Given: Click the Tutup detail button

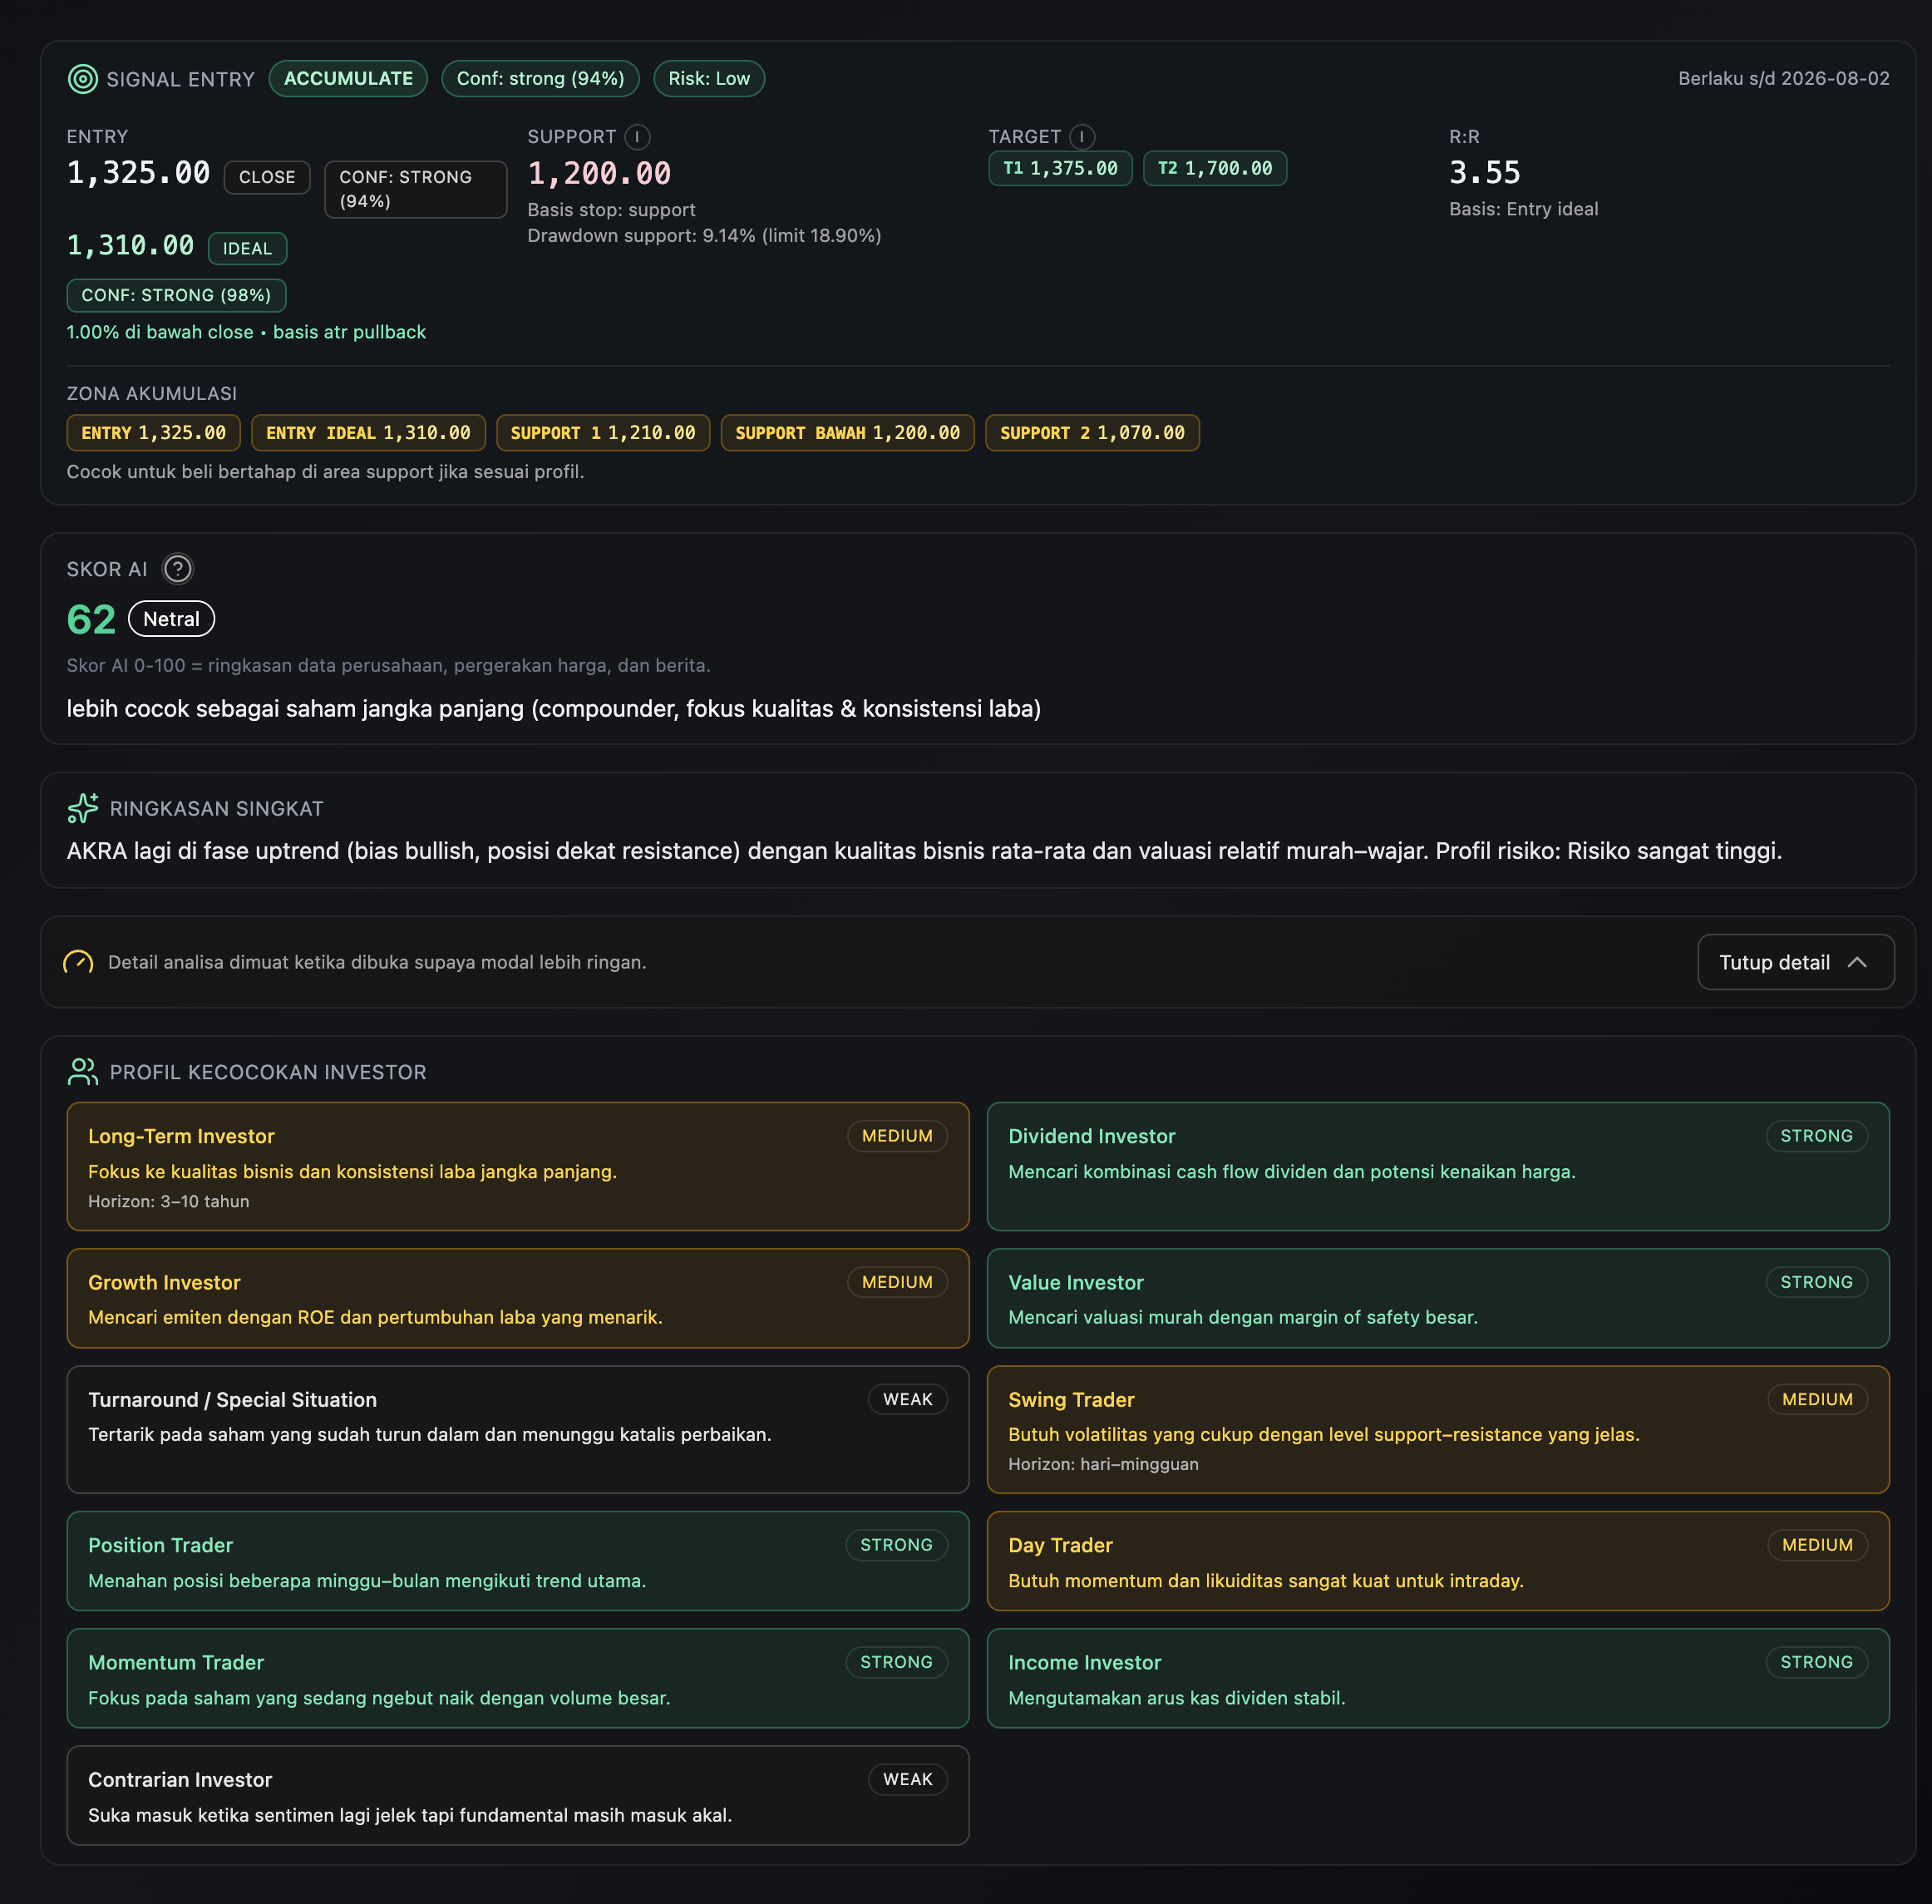Looking at the screenshot, I should click(1775, 962).
